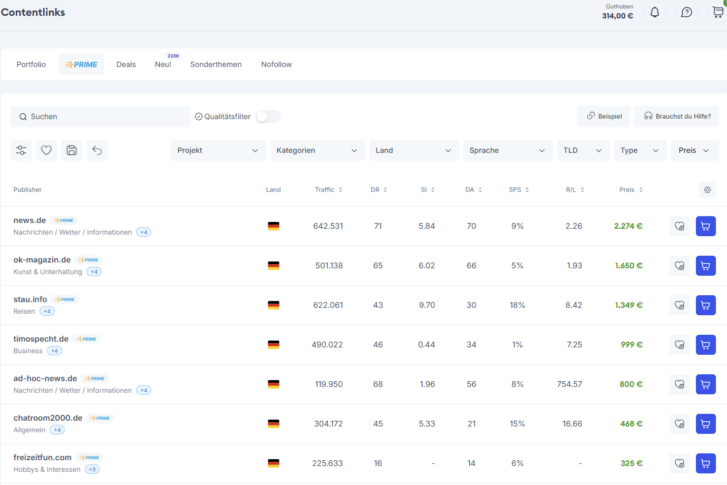The image size is (727, 485).
Task: Add timospecht.de to the cart
Action: [x=705, y=345]
